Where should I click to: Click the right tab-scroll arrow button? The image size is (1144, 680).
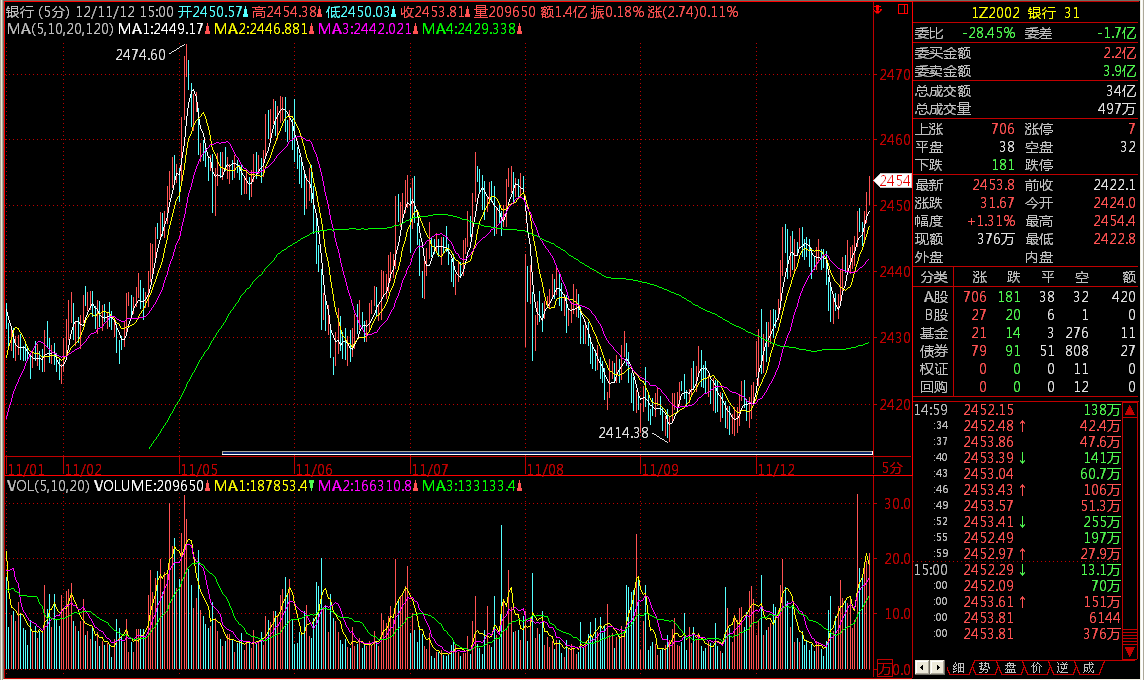coord(937,668)
